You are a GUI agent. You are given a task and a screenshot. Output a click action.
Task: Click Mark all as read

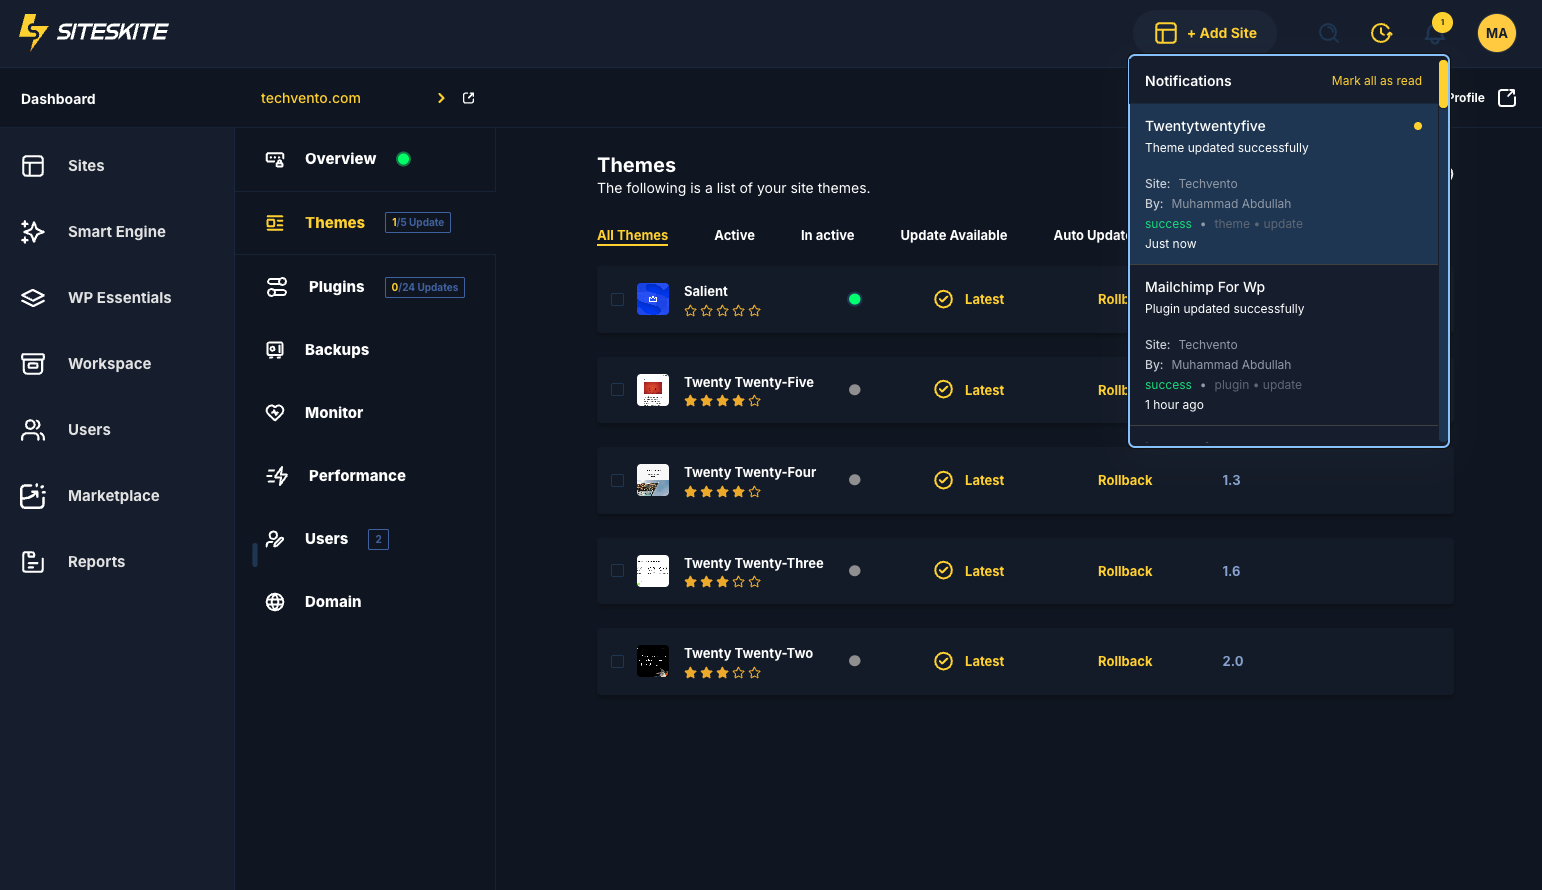click(x=1376, y=81)
